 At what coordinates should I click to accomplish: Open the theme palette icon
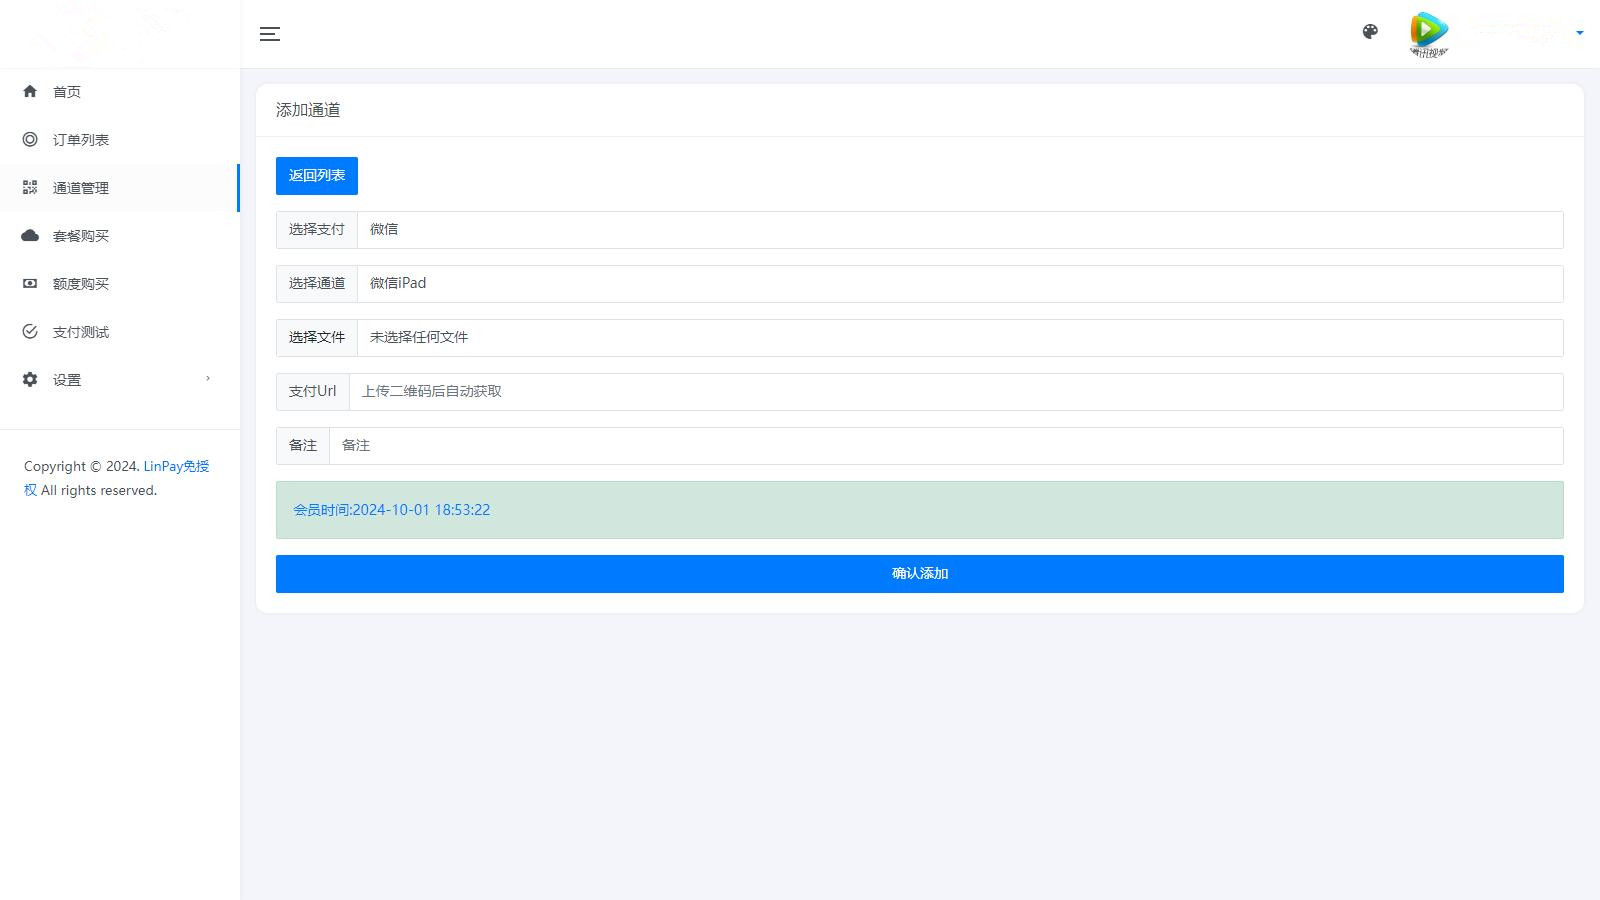pyautogui.click(x=1370, y=32)
